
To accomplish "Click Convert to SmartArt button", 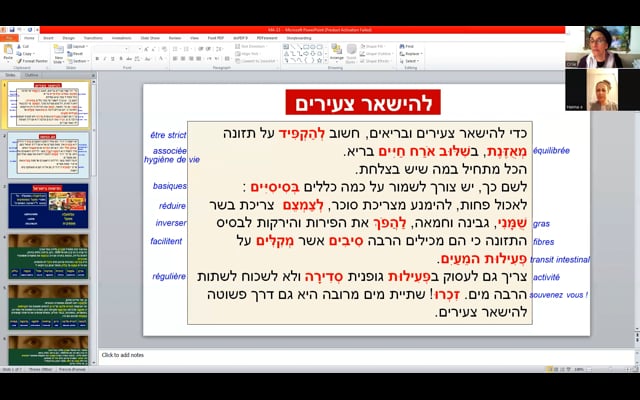I will 256,61.
